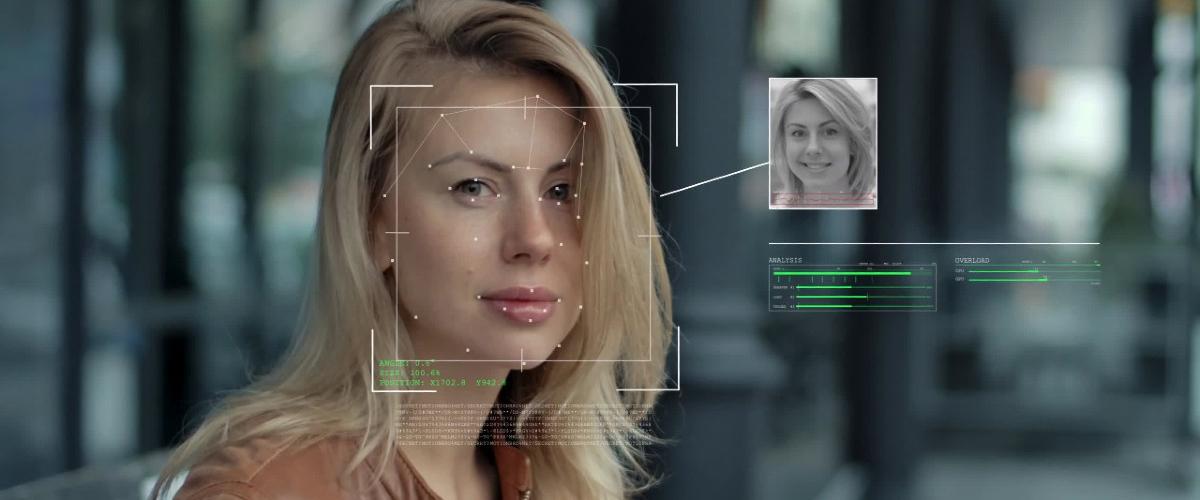This screenshot has height=500, width=1200.
Task: Click the connector line leading to the thumbnail
Action: (712, 178)
